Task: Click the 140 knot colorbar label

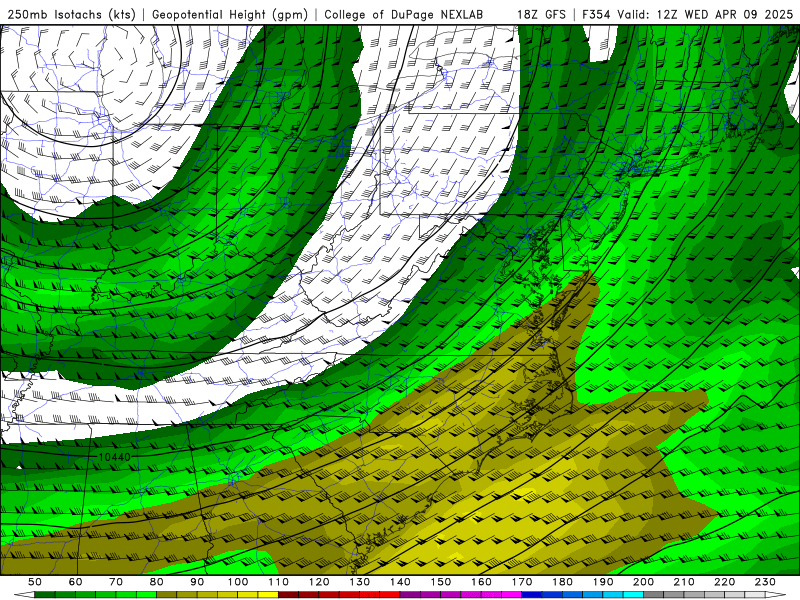Action: [x=400, y=582]
